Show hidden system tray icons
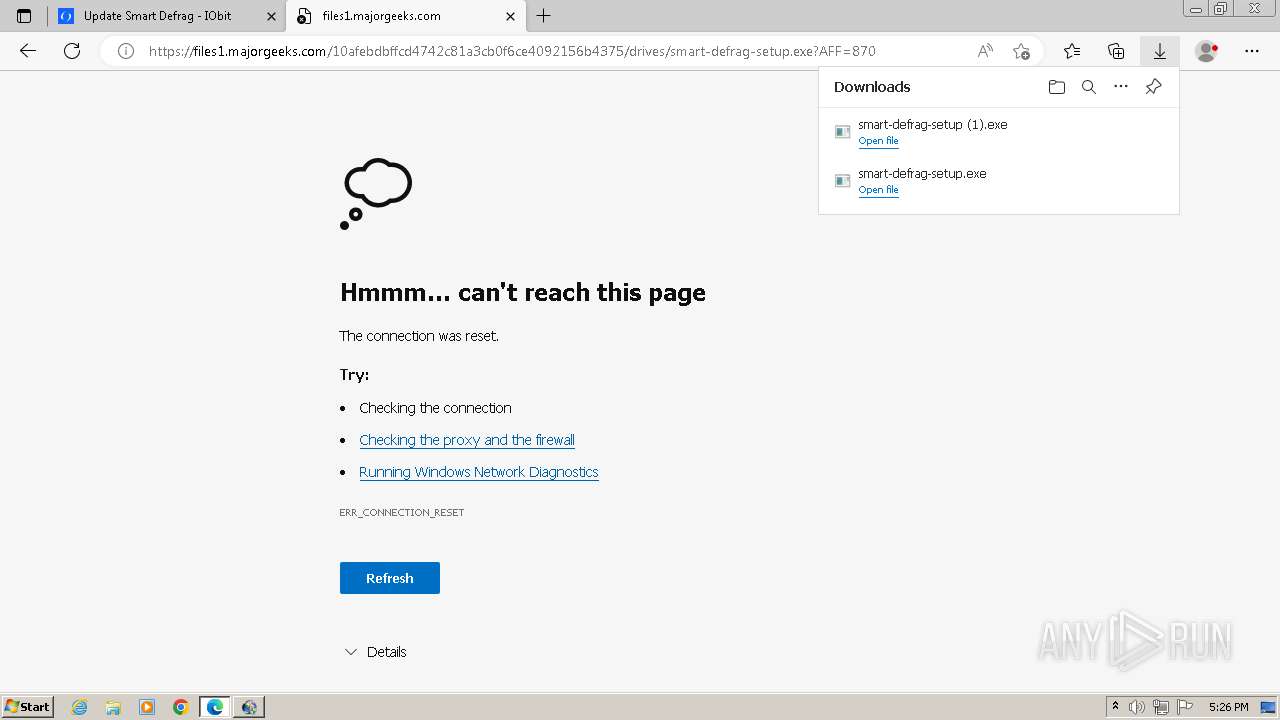Viewport: 1280px width, 720px height. pyautogui.click(x=1116, y=707)
